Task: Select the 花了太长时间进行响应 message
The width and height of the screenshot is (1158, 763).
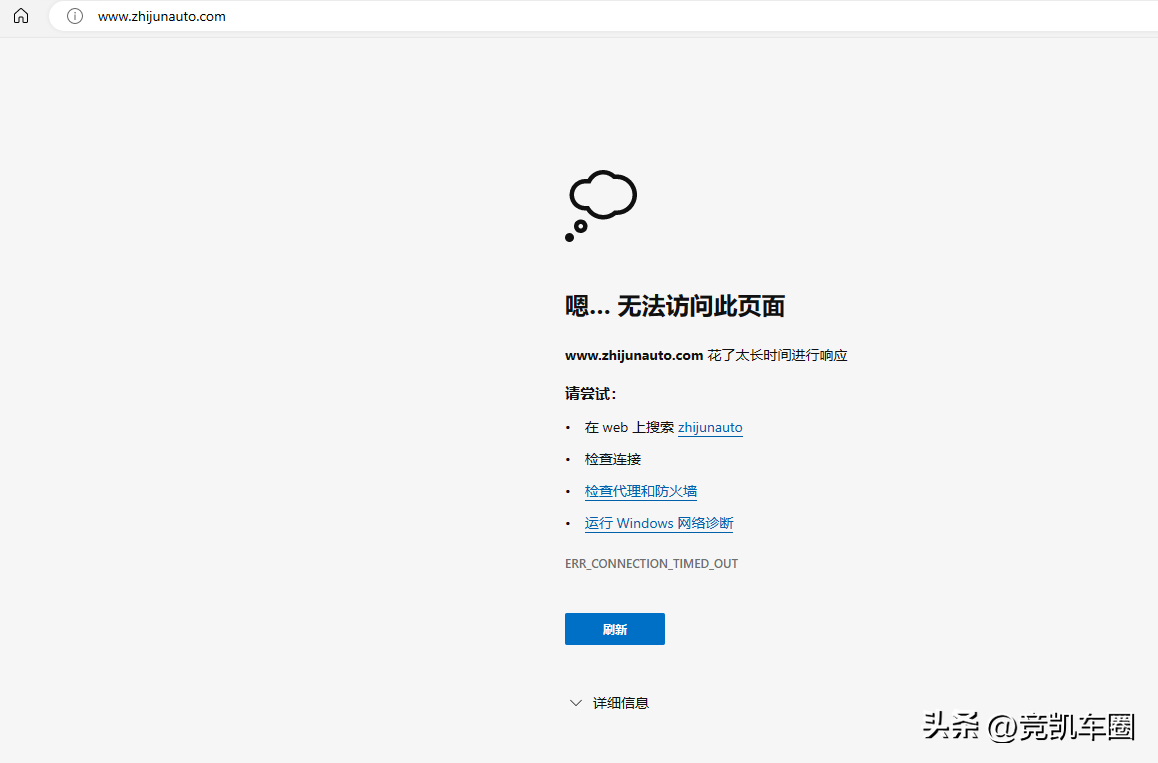Action: [777, 355]
